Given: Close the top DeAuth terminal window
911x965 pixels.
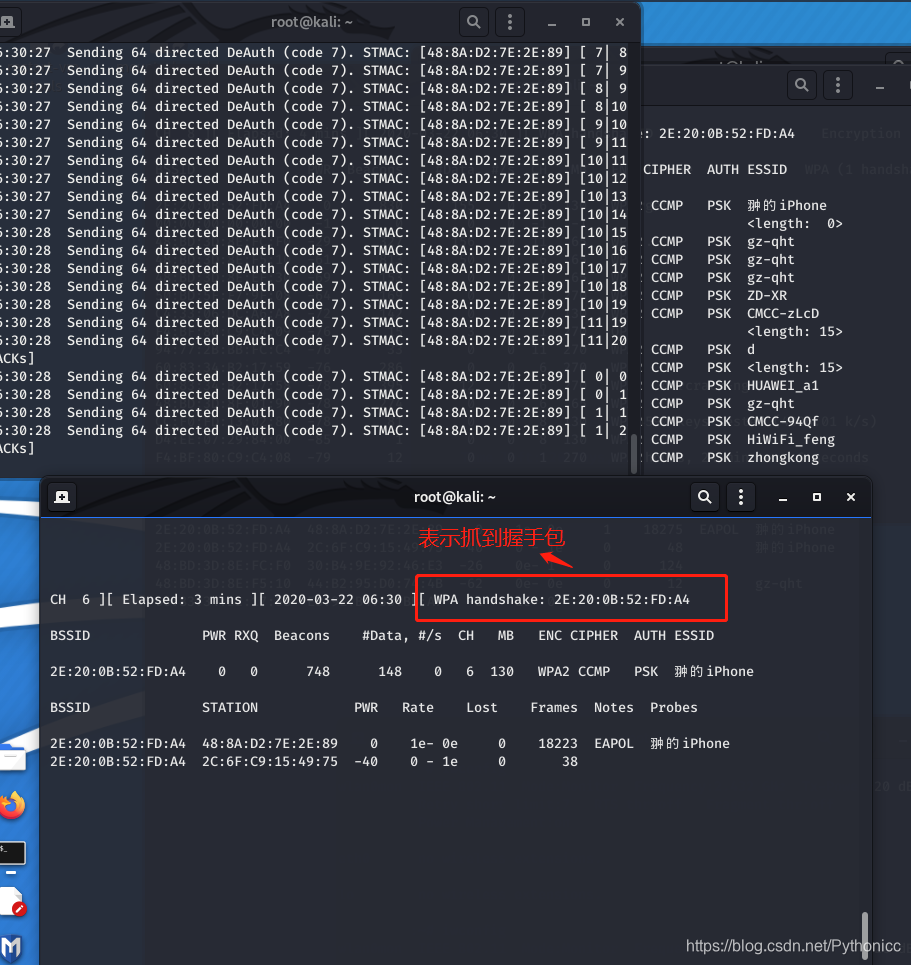Looking at the screenshot, I should coord(620,22).
